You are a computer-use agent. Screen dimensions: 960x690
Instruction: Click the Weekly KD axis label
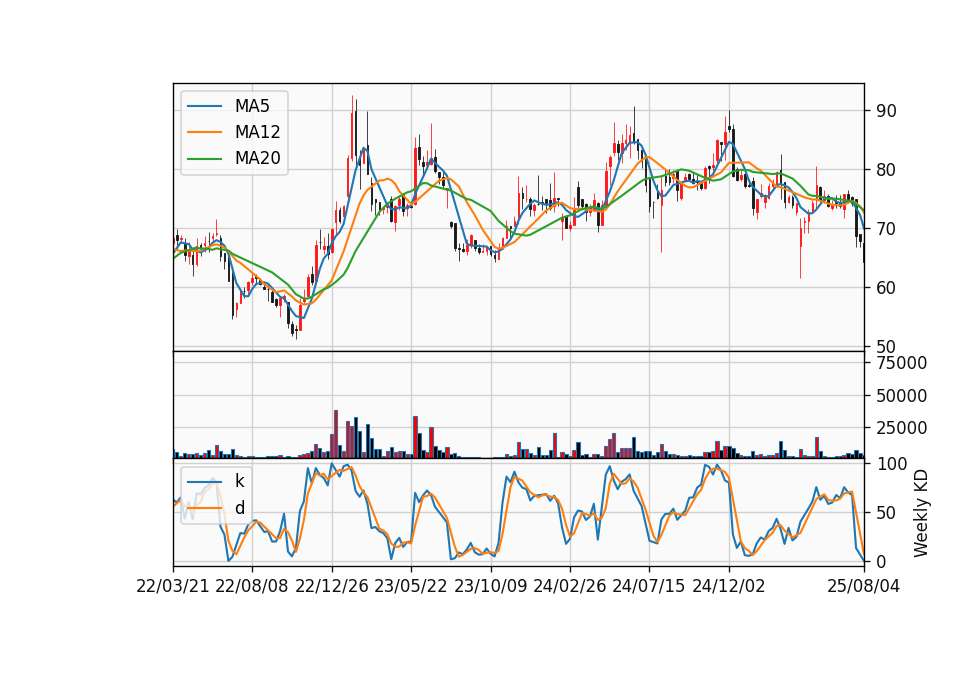pos(921,513)
